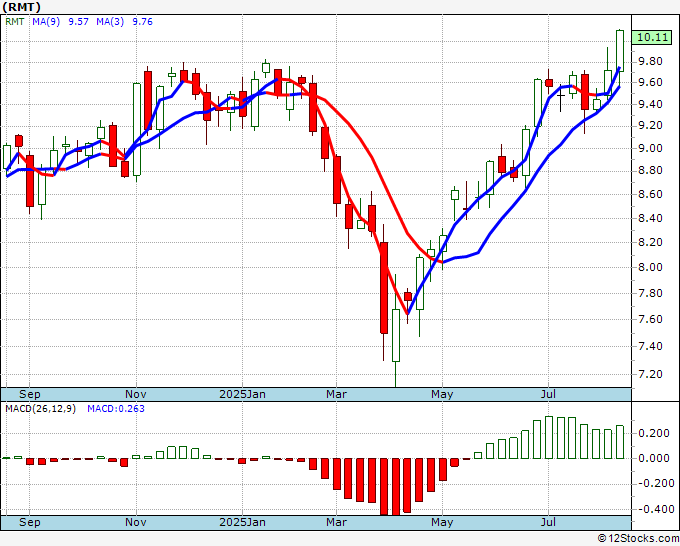Click the 8.80 price axis label

[651, 170]
